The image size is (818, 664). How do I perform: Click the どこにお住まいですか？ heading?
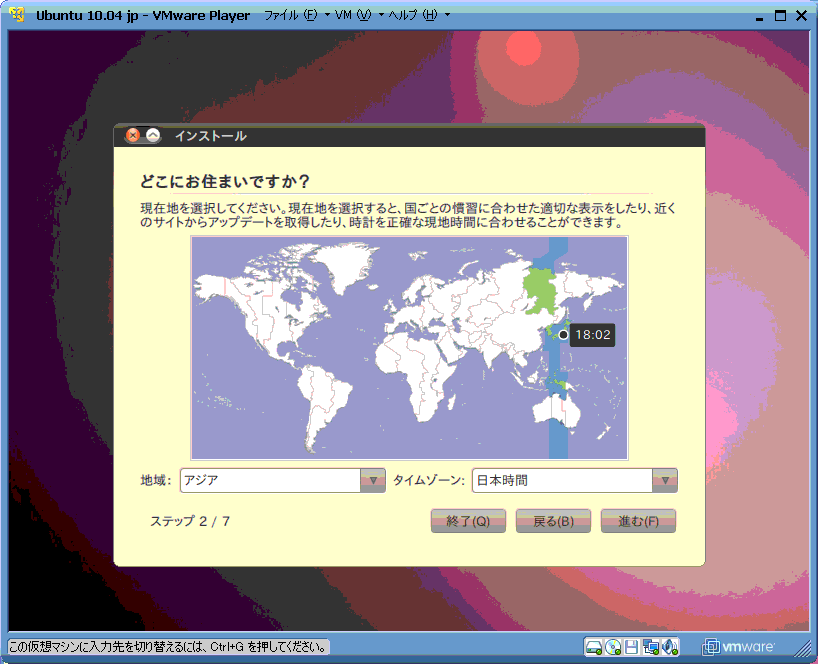[x=225, y=182]
